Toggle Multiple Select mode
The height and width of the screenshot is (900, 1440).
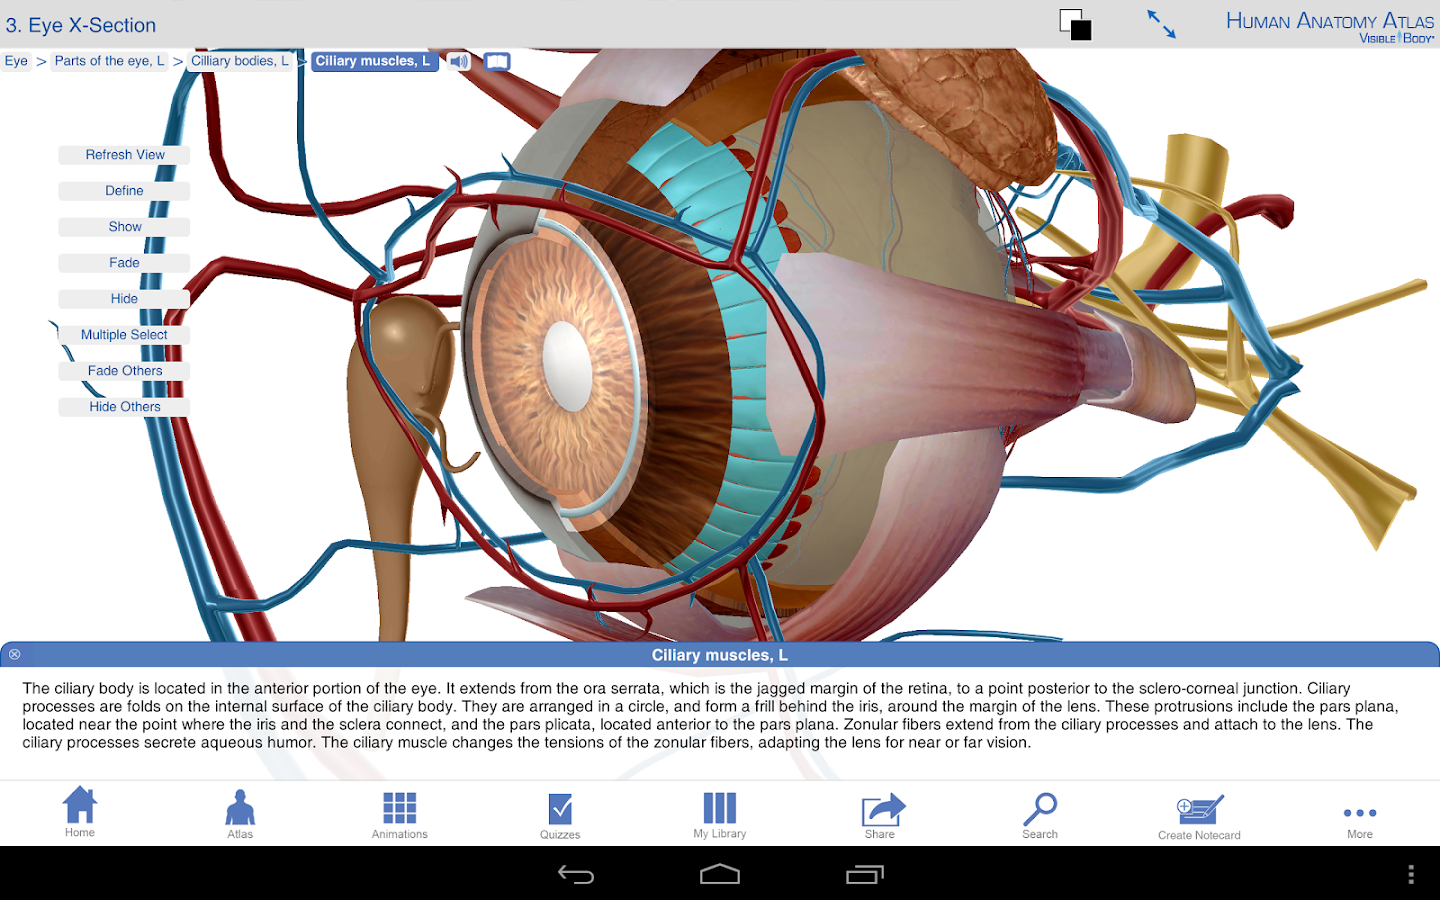tap(124, 335)
